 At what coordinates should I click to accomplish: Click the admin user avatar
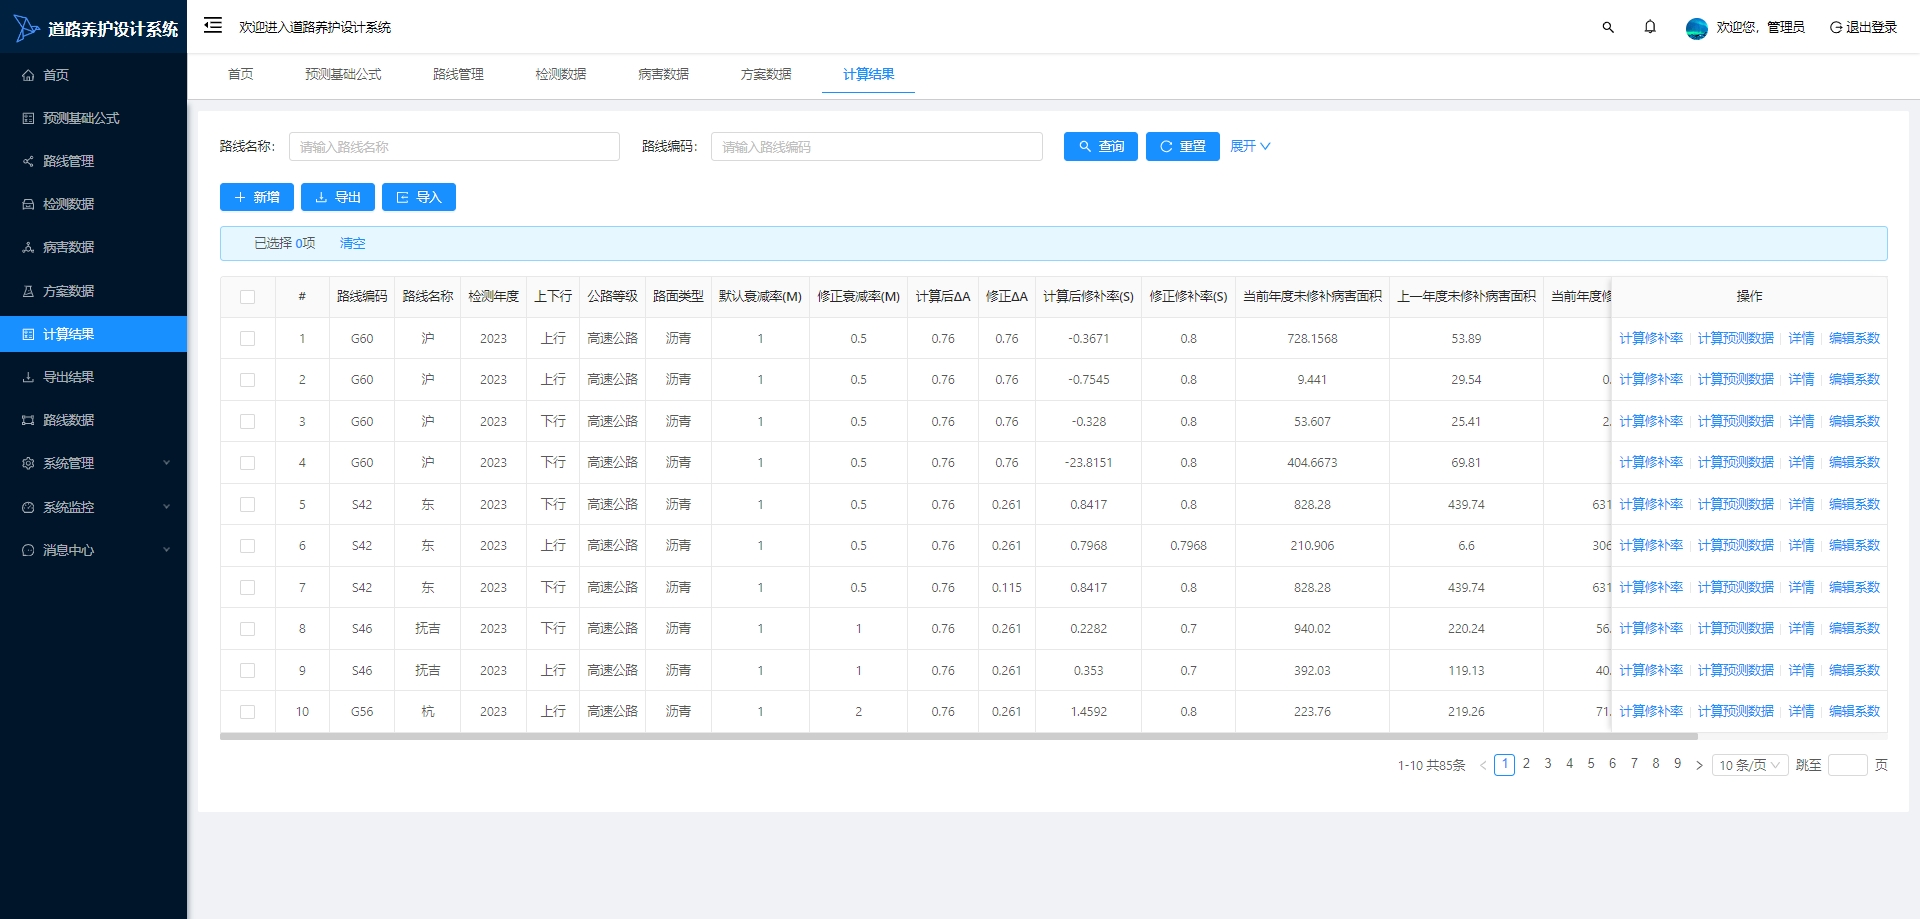tap(1696, 28)
